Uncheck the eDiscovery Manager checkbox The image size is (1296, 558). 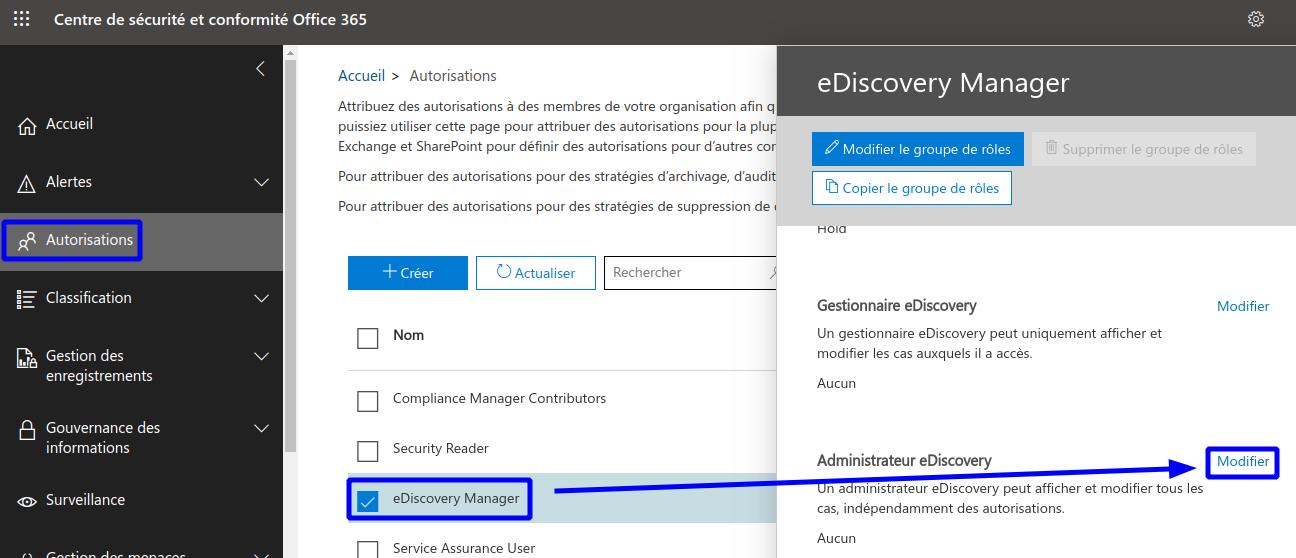(x=368, y=501)
